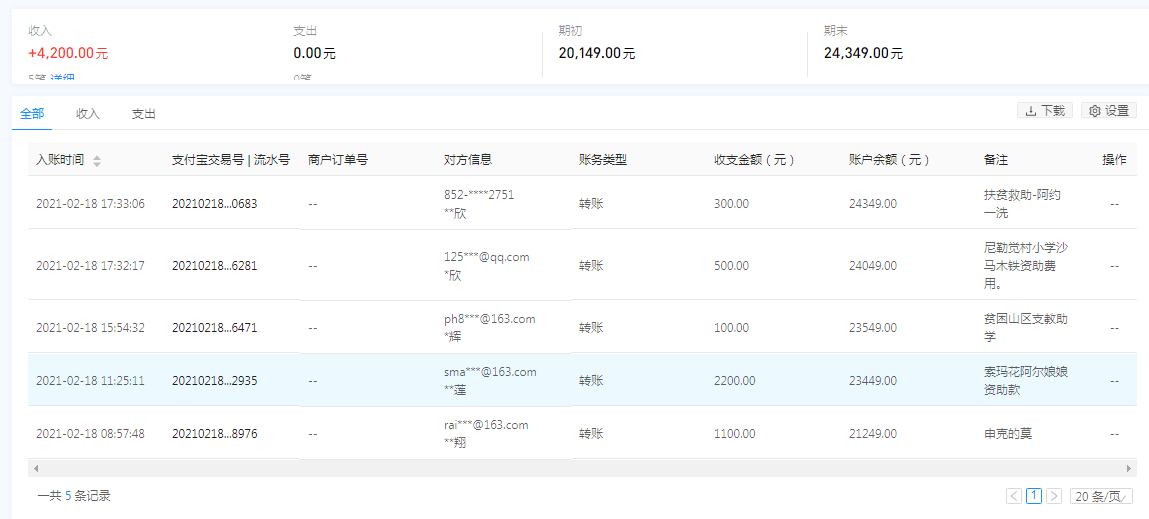
Task: Click the 下载 button
Action: point(1045,111)
